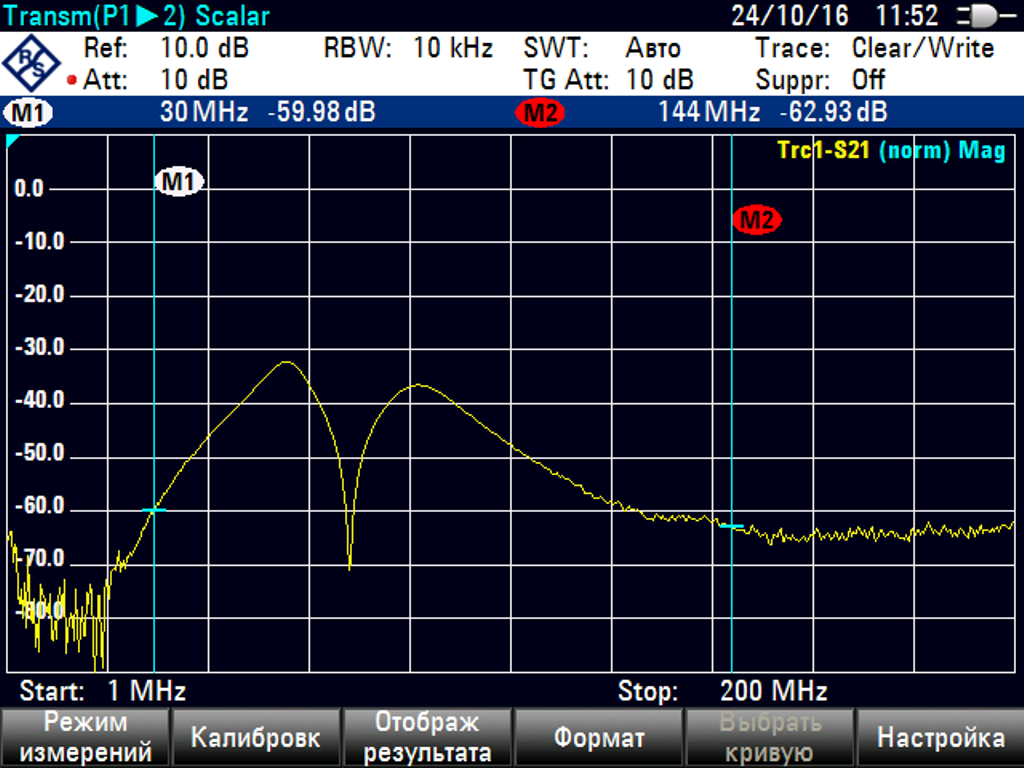The width and height of the screenshot is (1024, 768).
Task: Click the cyan corner triangle on graph
Action: coord(12,141)
